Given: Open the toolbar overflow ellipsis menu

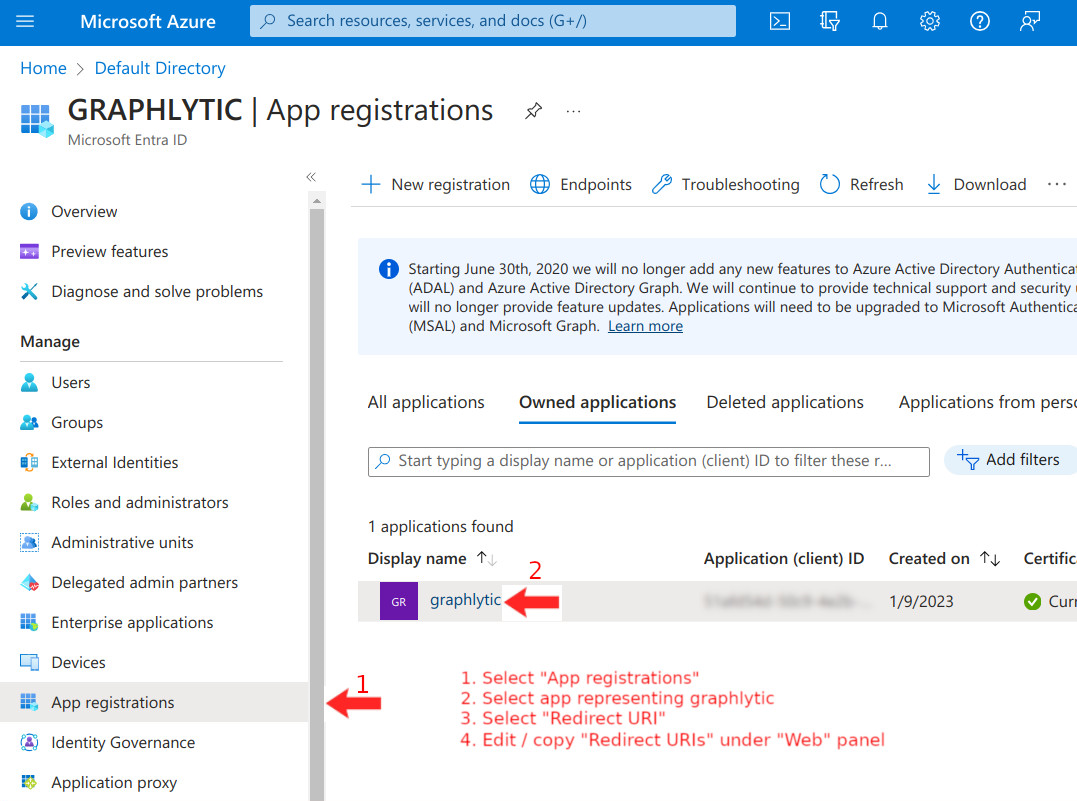Looking at the screenshot, I should pyautogui.click(x=1057, y=184).
